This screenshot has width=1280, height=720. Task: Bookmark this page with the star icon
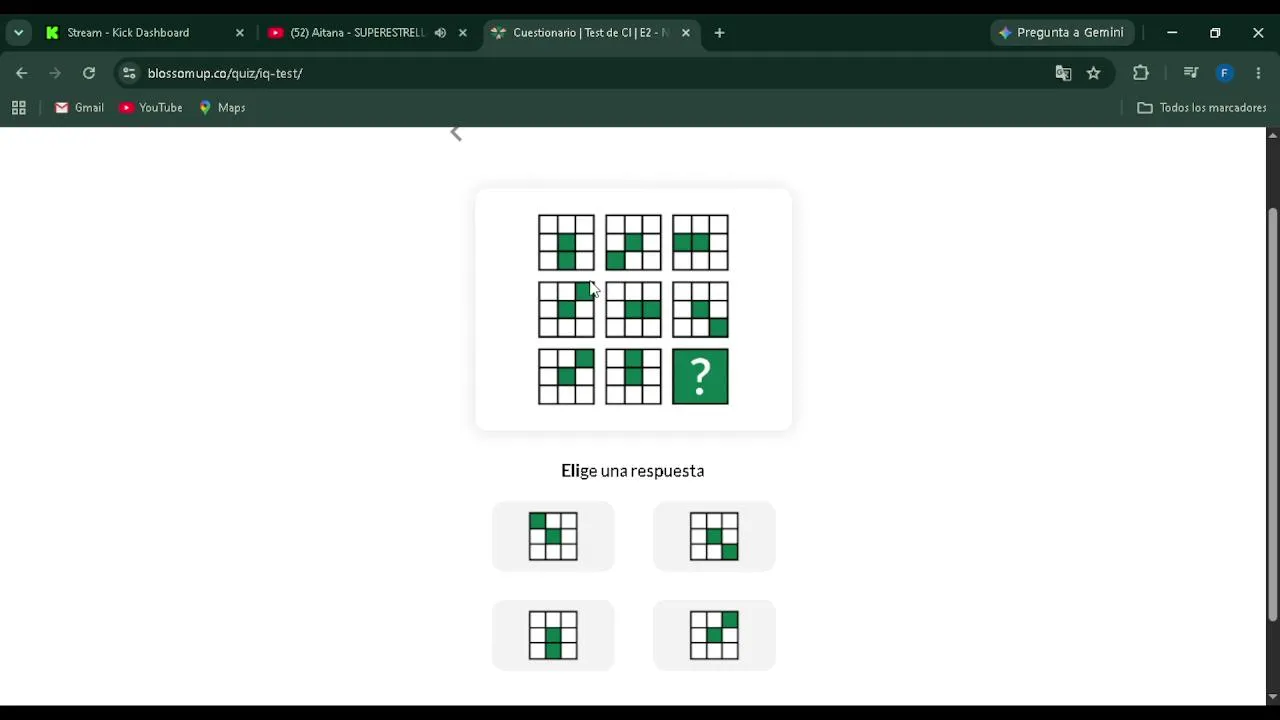coord(1094,73)
